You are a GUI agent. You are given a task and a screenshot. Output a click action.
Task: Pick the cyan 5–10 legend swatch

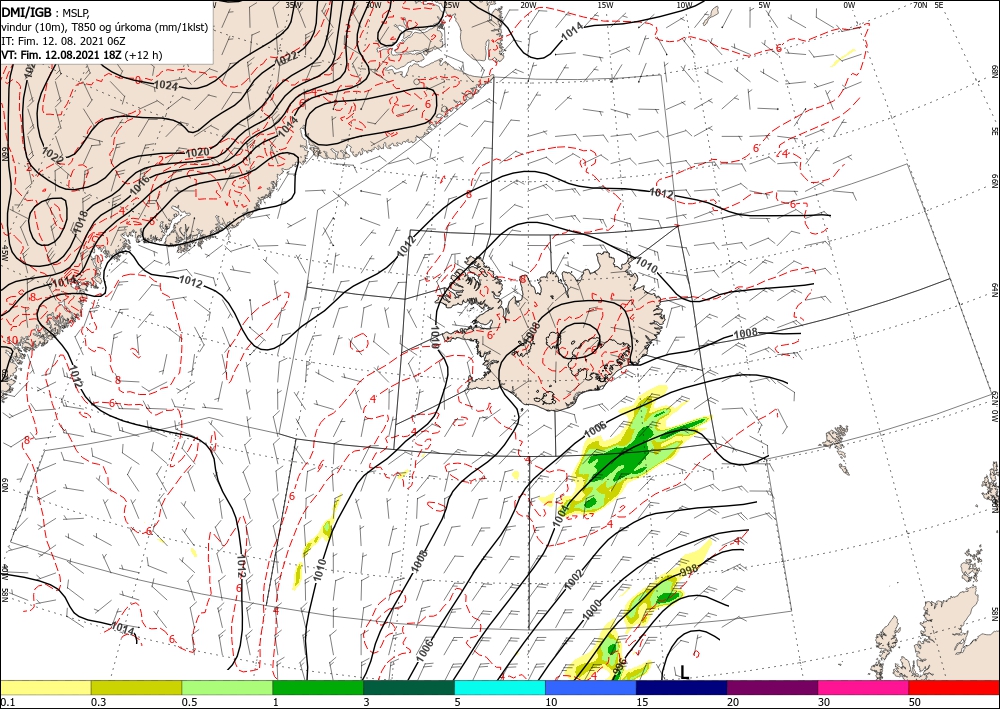500,687
